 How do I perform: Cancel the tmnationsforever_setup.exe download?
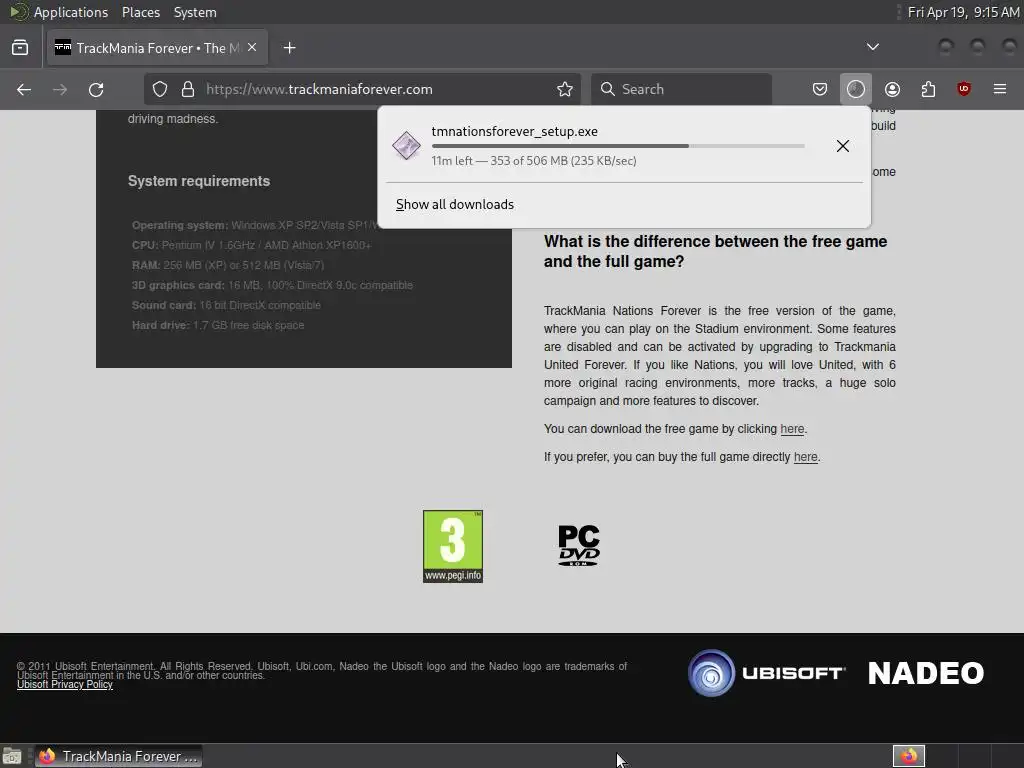tap(843, 146)
